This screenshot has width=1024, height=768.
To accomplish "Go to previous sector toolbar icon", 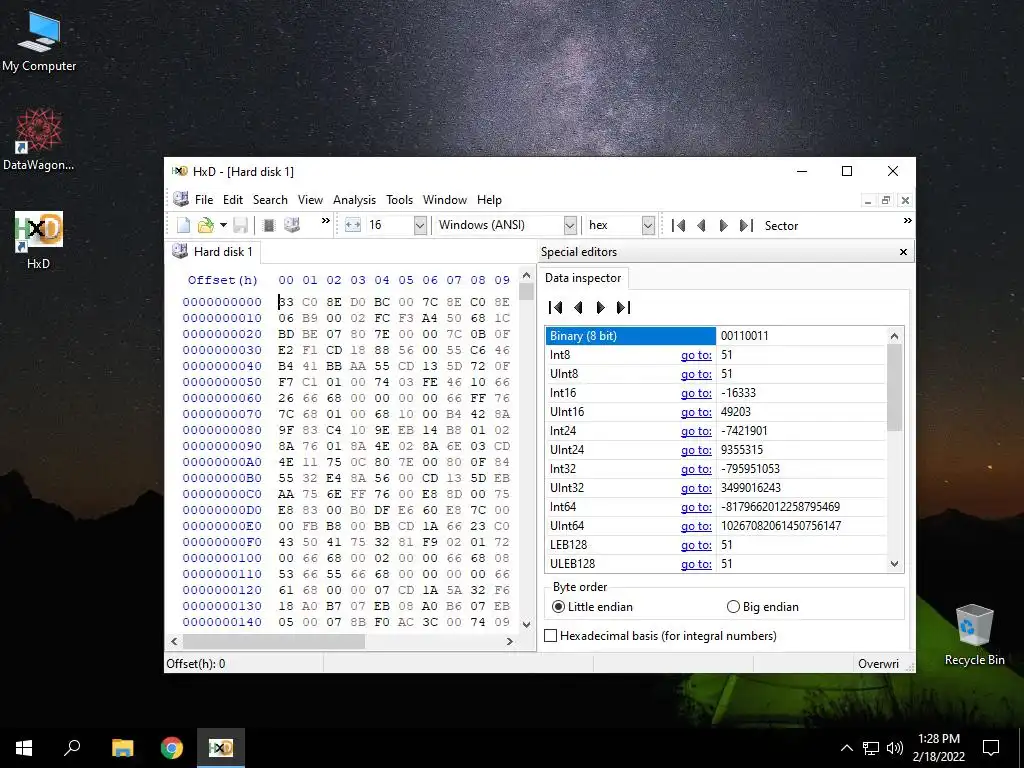I will 701,225.
